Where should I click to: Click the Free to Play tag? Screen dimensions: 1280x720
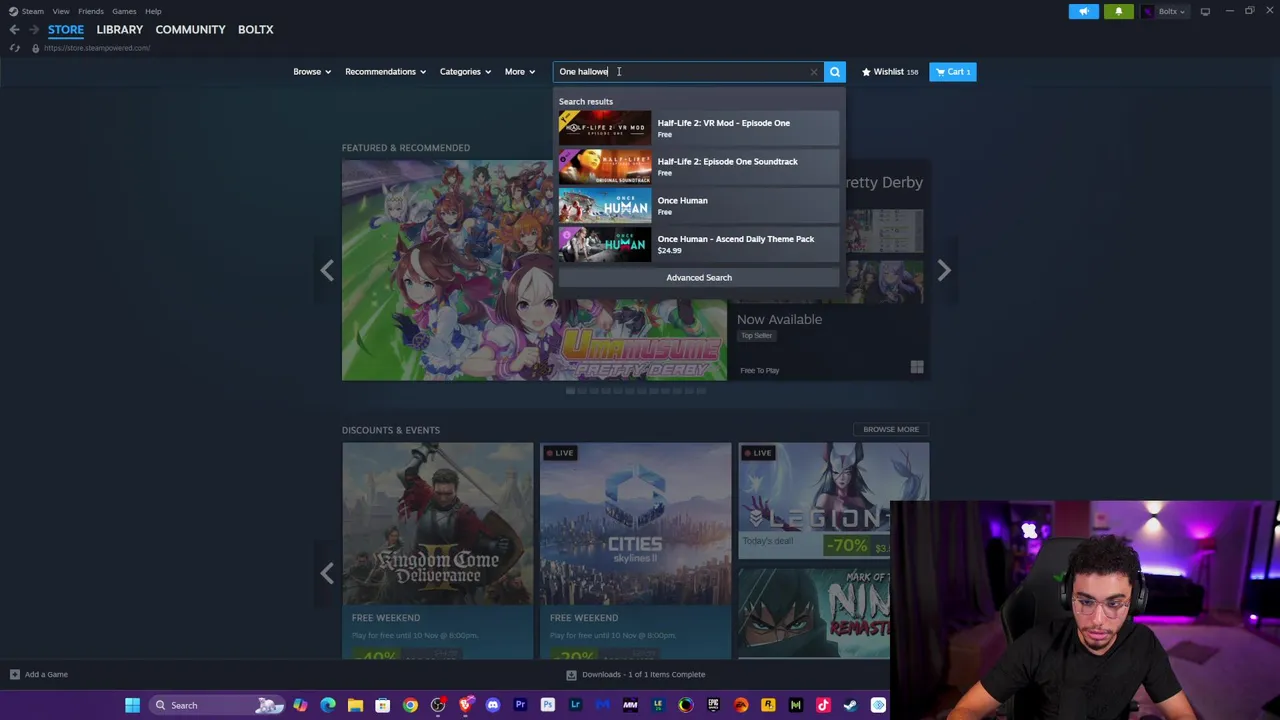759,370
